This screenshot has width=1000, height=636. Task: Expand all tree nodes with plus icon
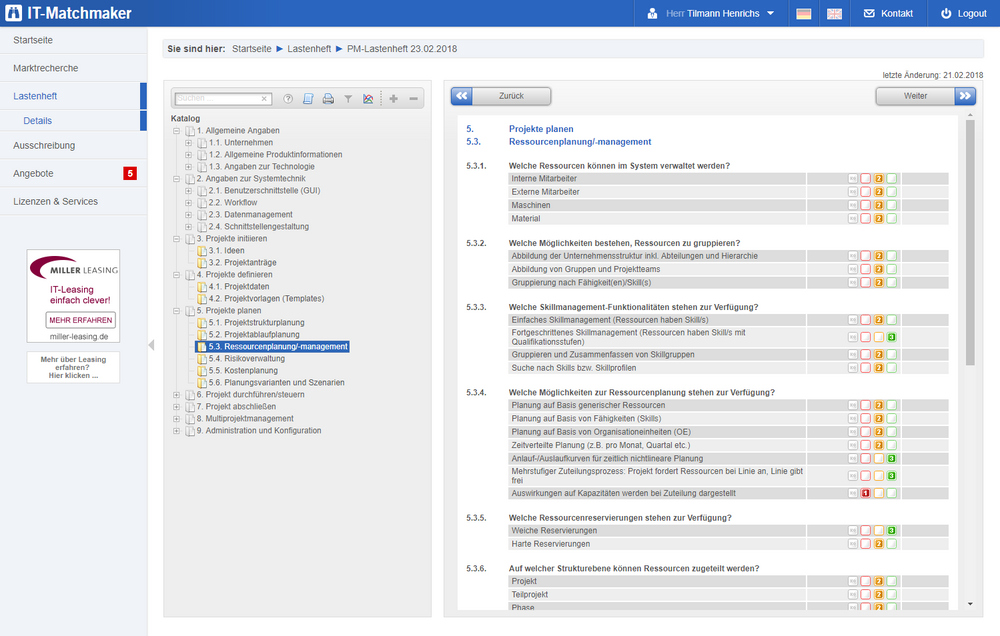click(393, 99)
